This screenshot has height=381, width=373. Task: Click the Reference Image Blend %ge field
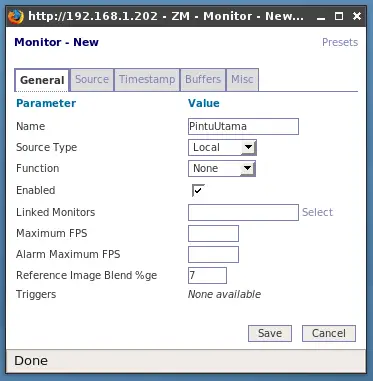click(207, 275)
